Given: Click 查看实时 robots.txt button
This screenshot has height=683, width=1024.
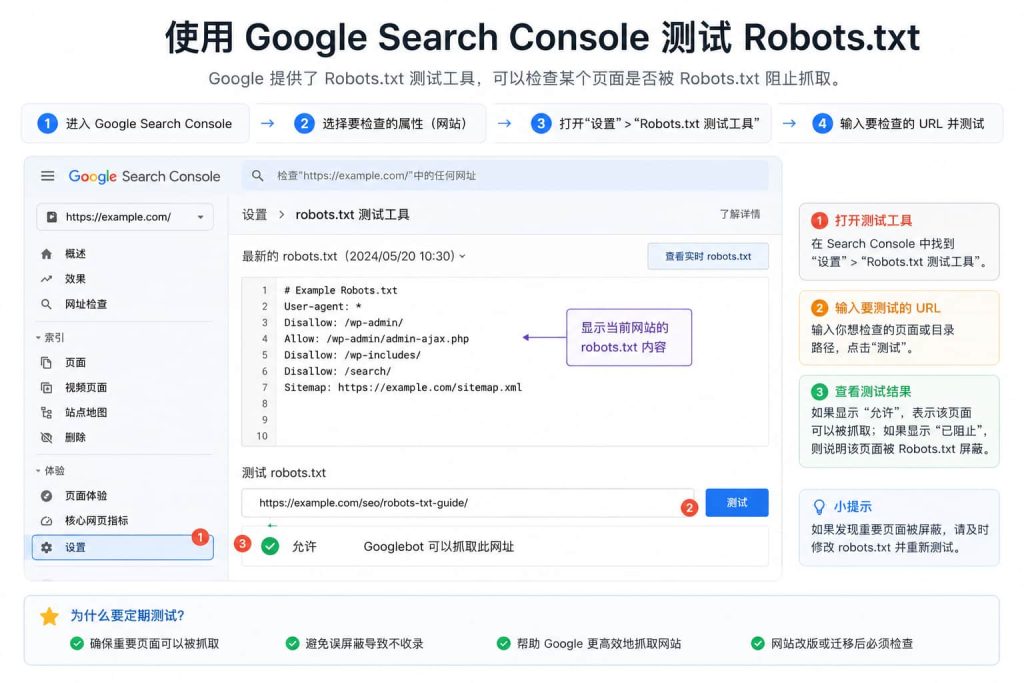Looking at the screenshot, I should tap(708, 257).
